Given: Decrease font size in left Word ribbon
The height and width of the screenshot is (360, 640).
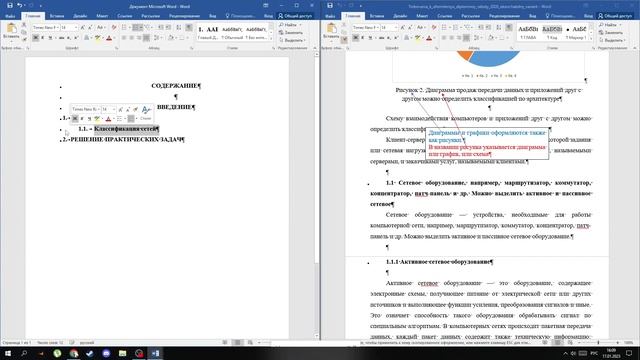Looking at the screenshot, I should [90, 27].
